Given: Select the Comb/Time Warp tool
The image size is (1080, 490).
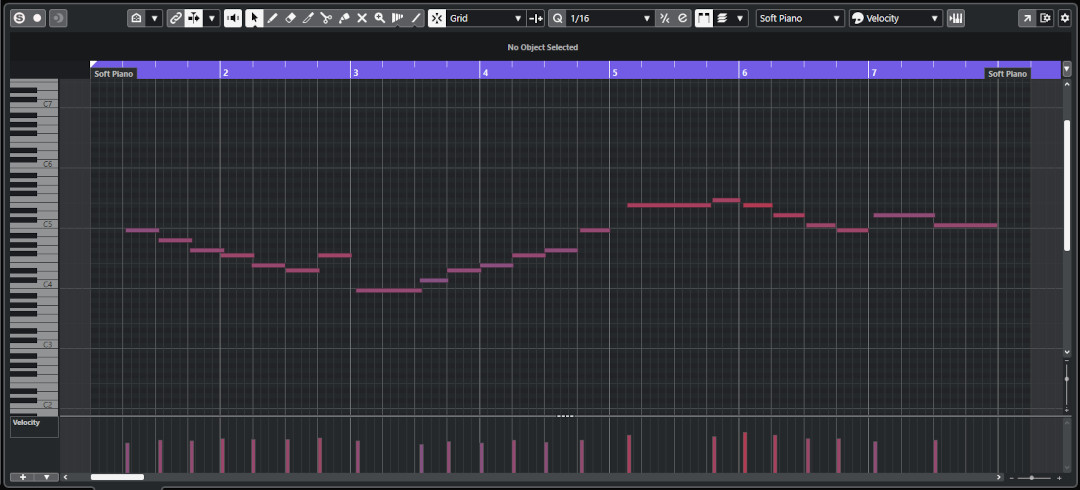Looking at the screenshot, I should [397, 19].
